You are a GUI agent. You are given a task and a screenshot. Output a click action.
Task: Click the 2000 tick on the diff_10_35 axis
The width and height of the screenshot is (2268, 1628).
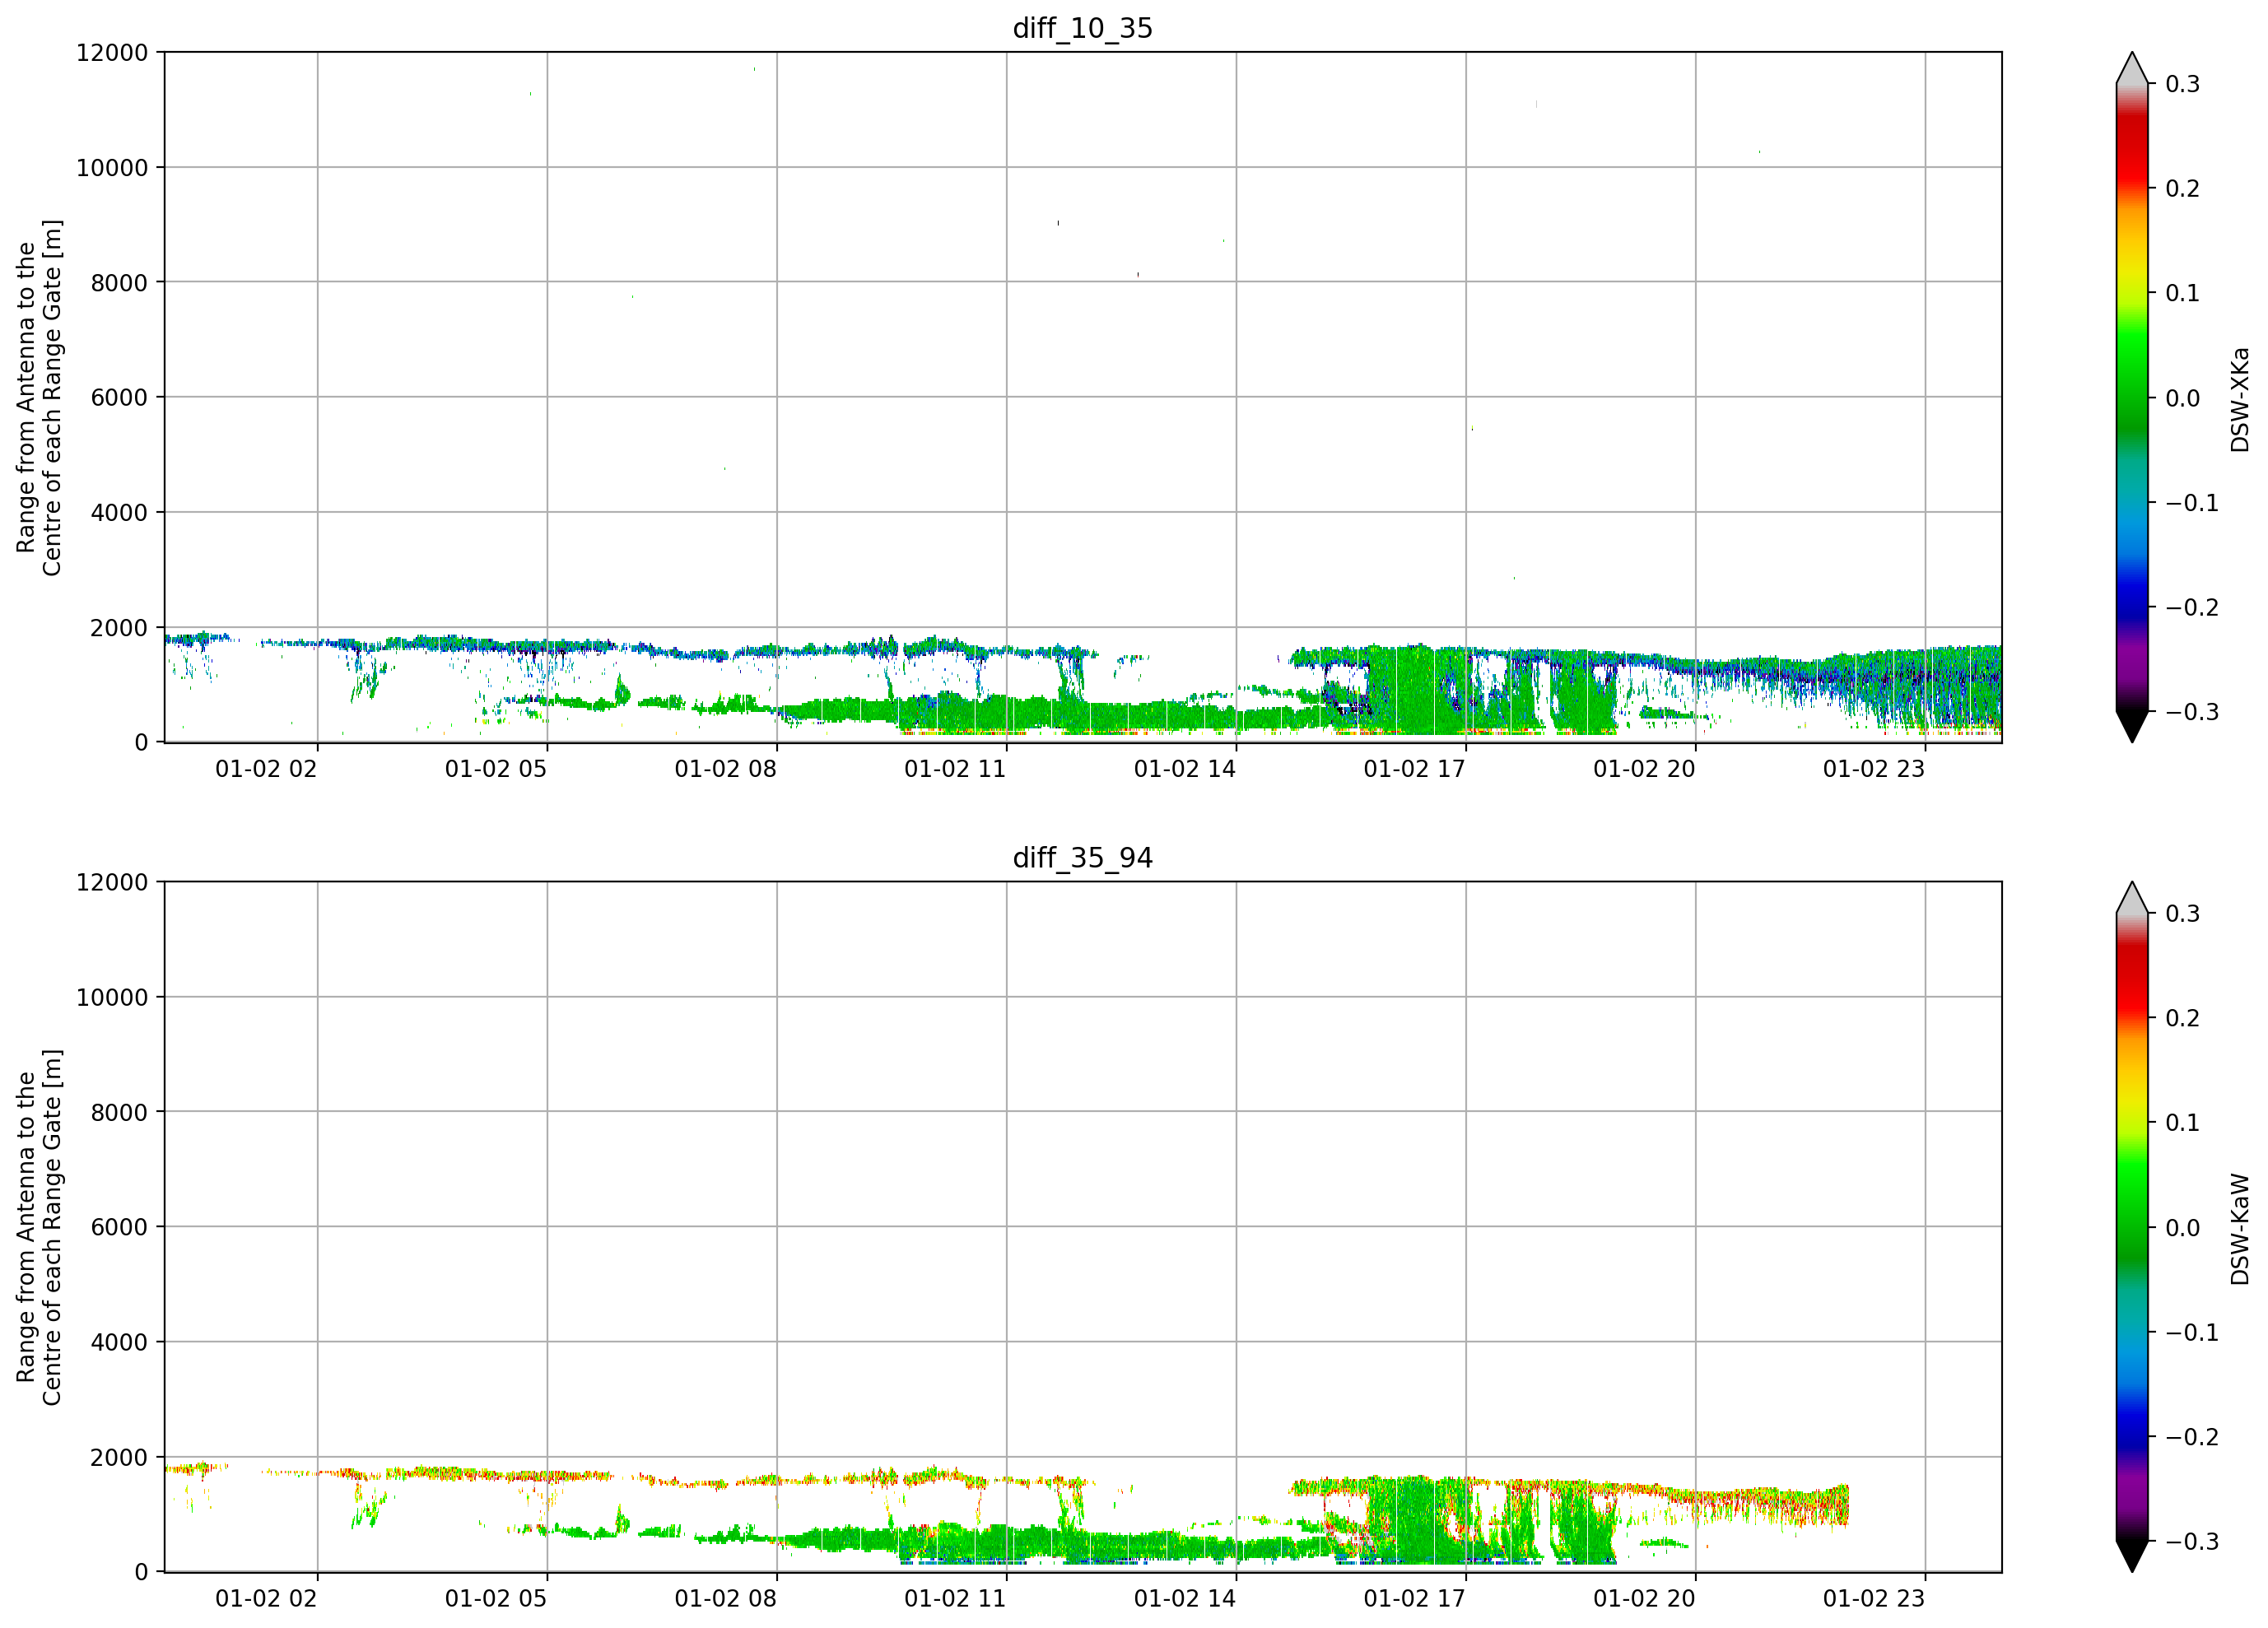119,627
